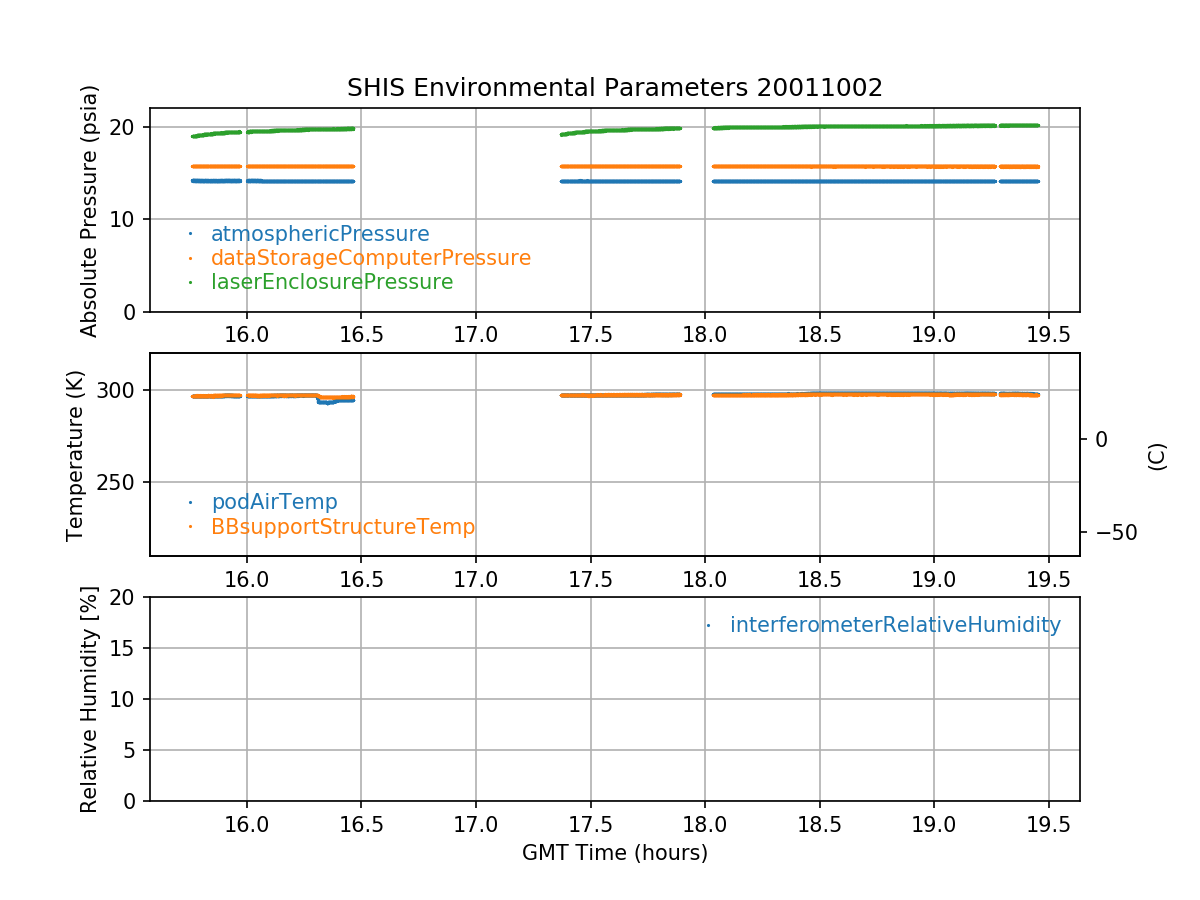Click the Temperature (K) axis label
The width and height of the screenshot is (1200, 900).
tap(76, 456)
